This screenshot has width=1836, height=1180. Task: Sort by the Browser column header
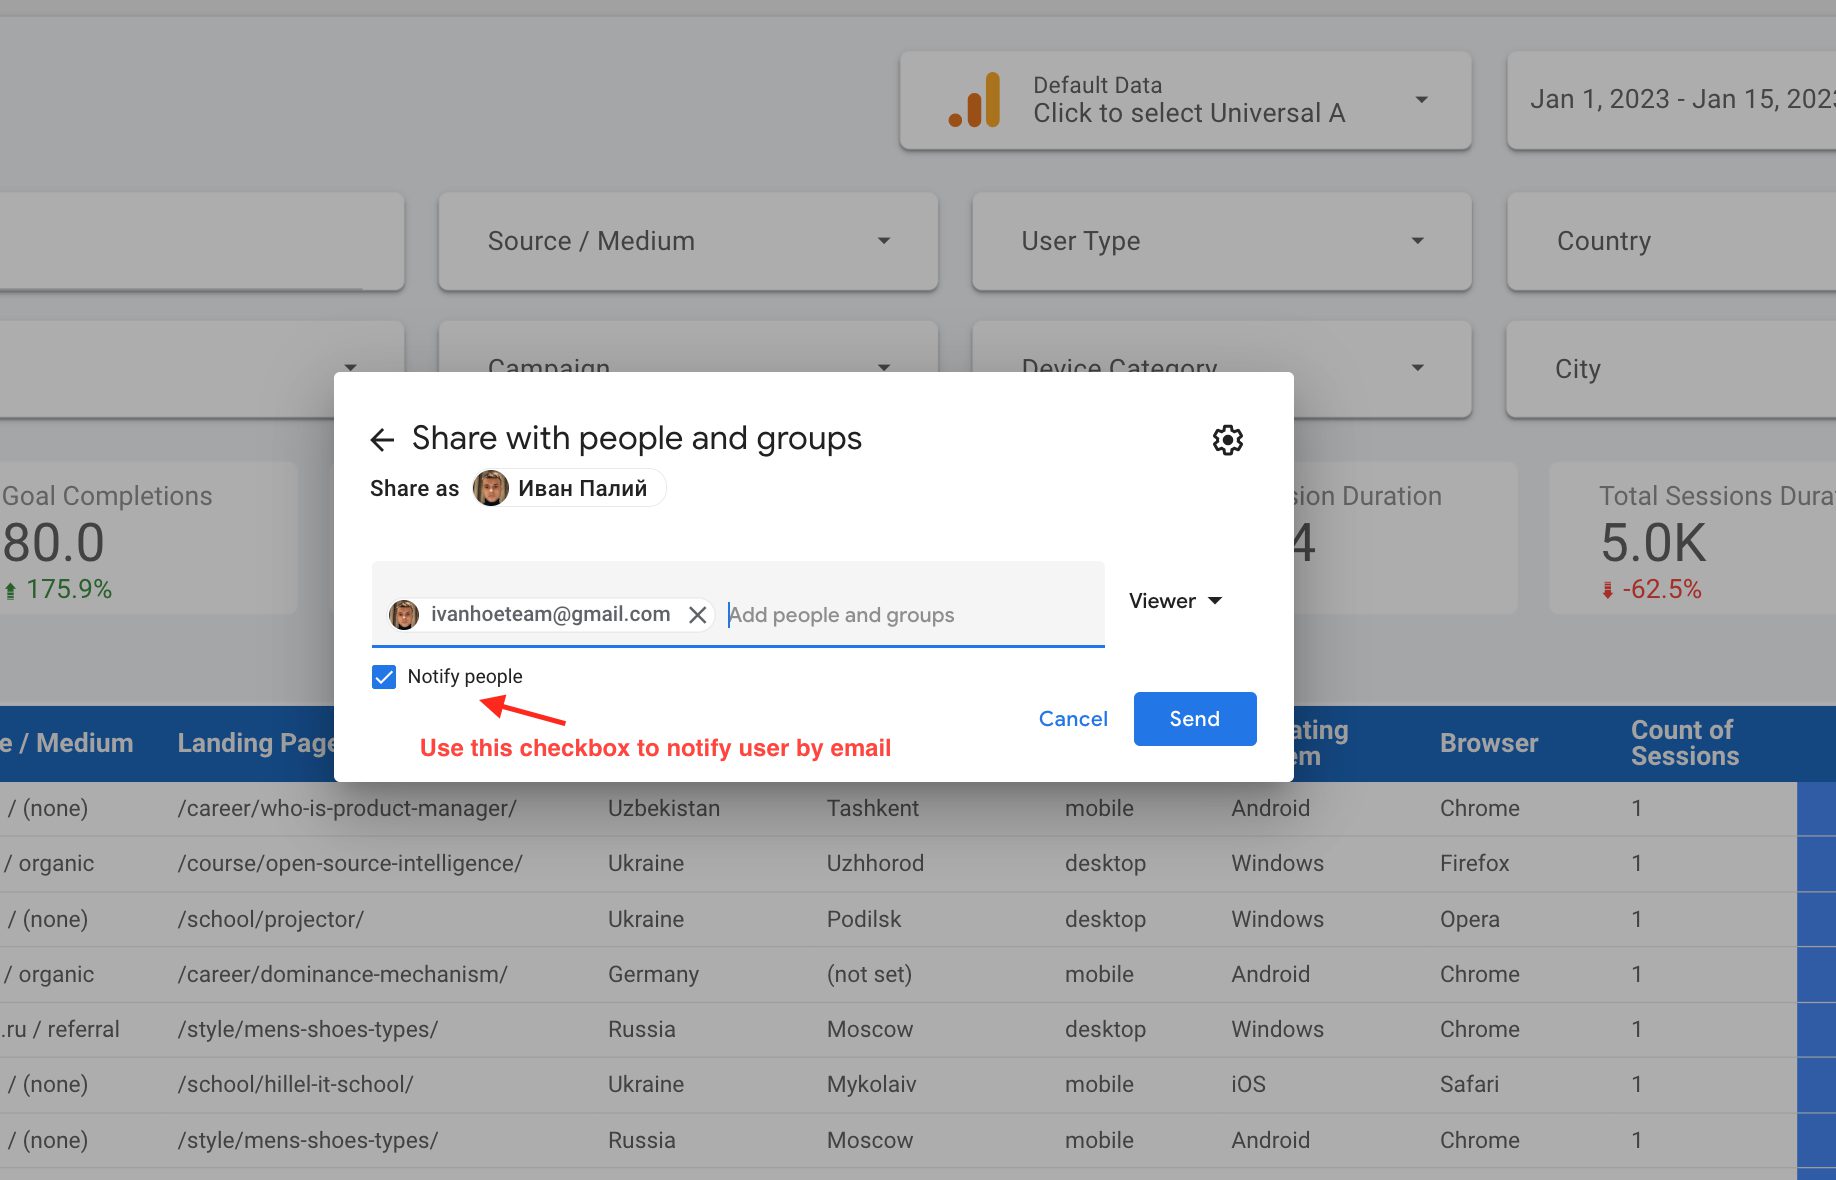pyautogui.click(x=1488, y=743)
